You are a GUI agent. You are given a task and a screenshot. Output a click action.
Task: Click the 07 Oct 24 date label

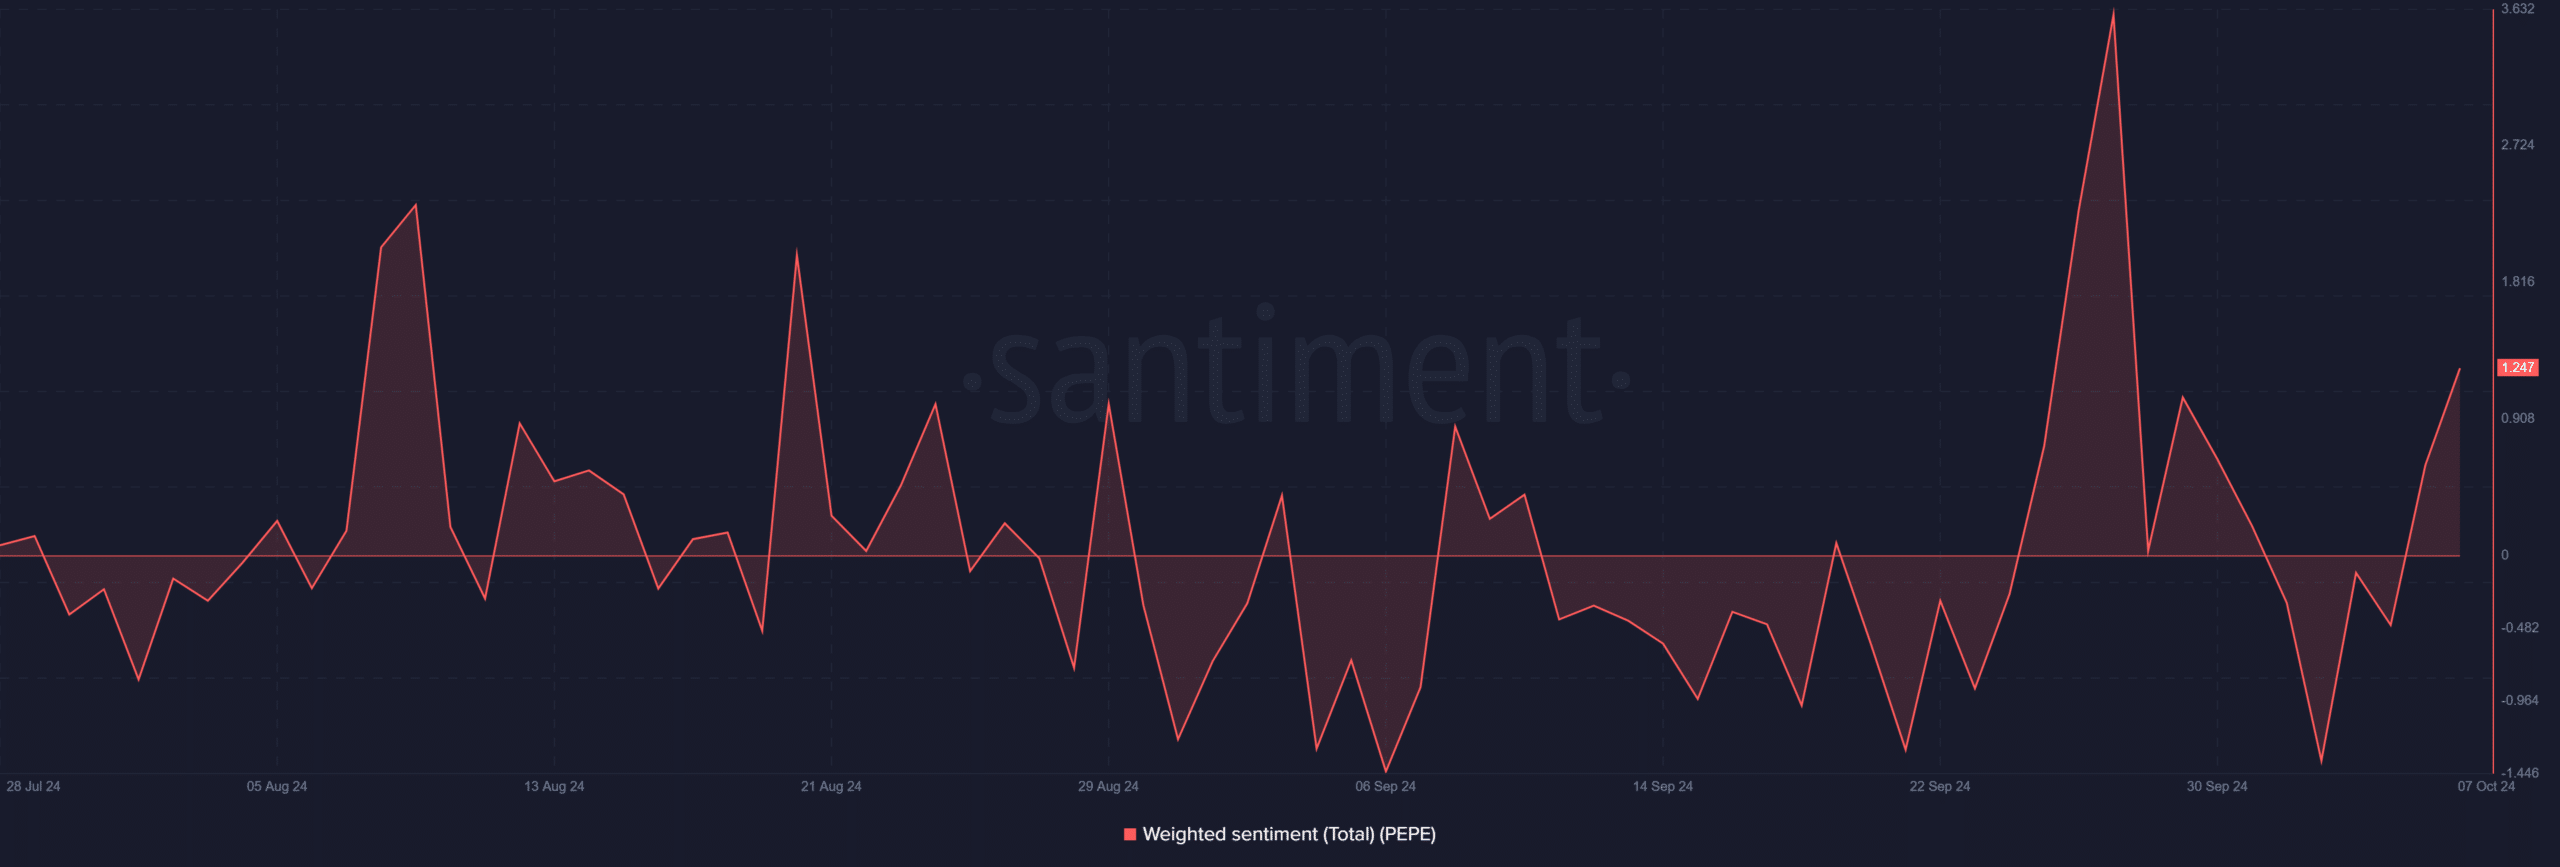coord(2486,786)
